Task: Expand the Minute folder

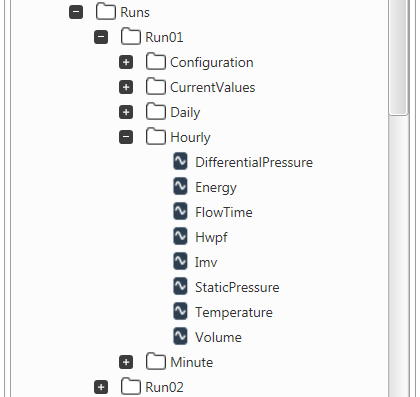Action: (126, 362)
